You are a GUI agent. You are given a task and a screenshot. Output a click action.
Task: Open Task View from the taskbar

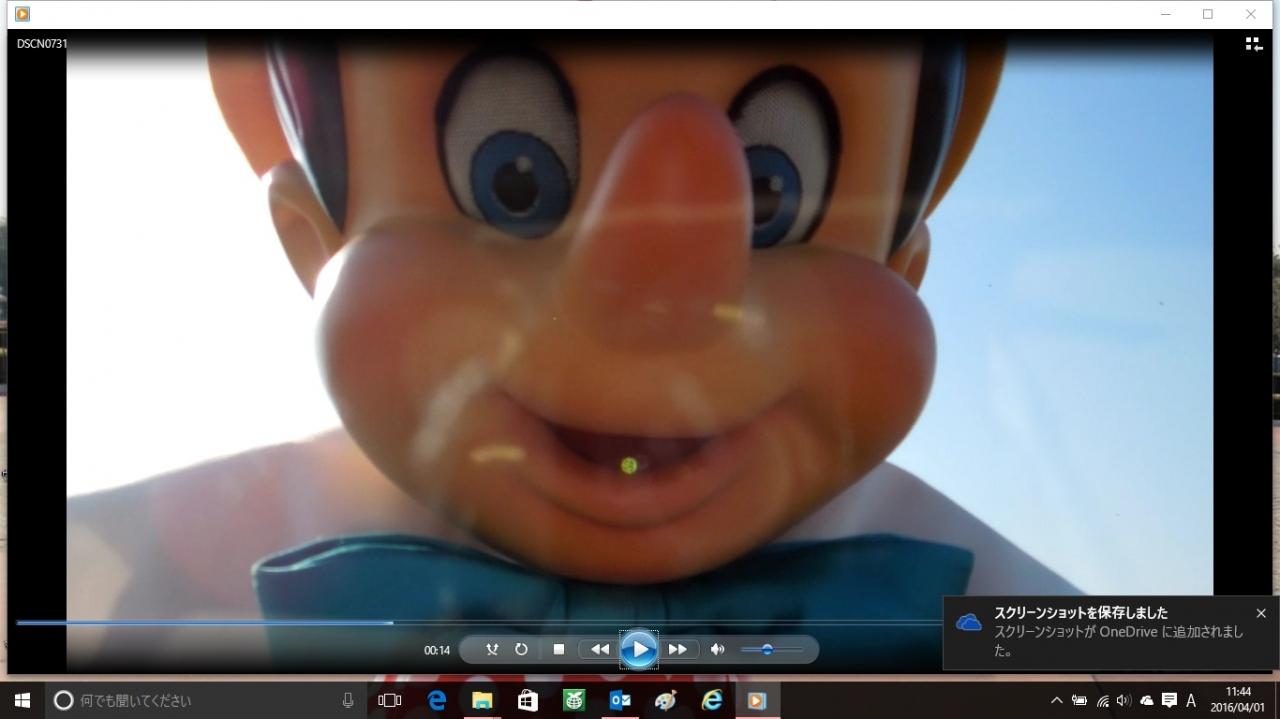[x=390, y=700]
